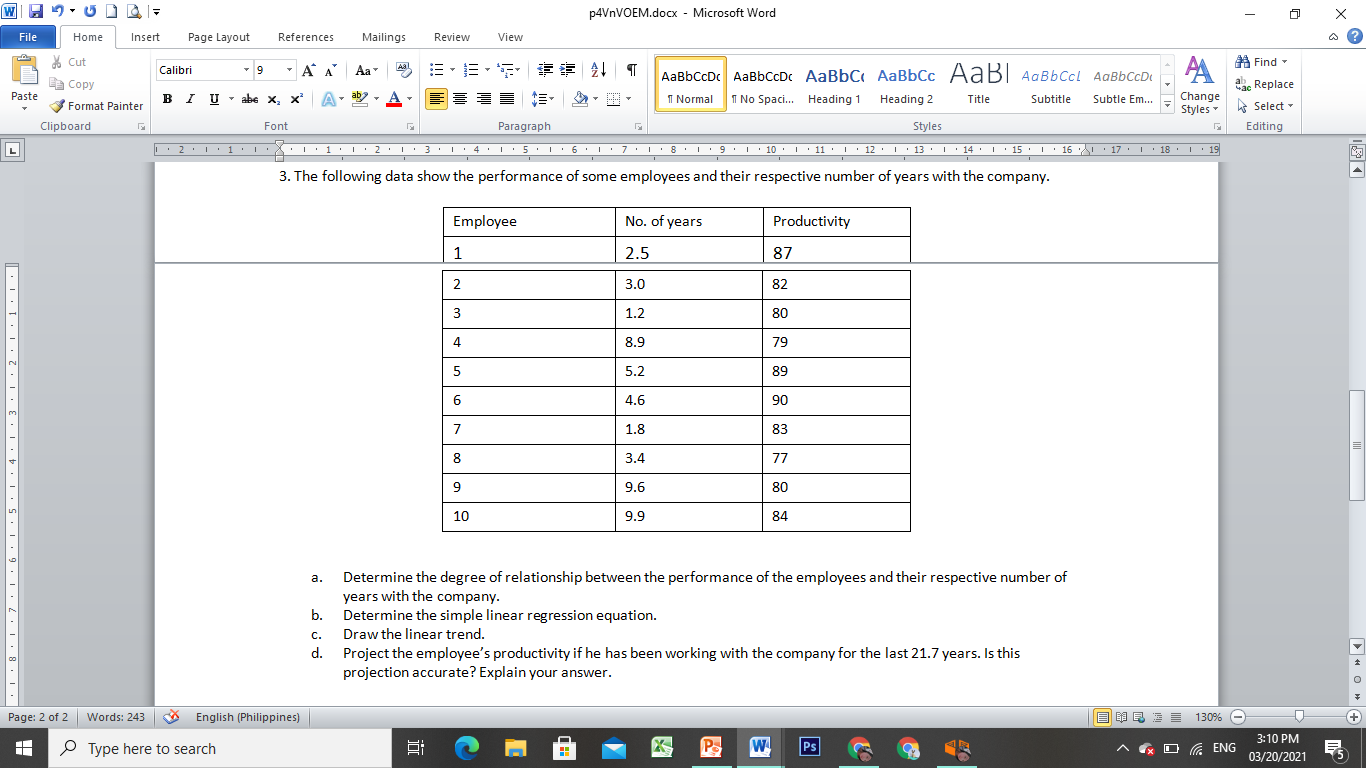1366x768 pixels.
Task: Switch to the Mailings tab
Action: point(383,37)
